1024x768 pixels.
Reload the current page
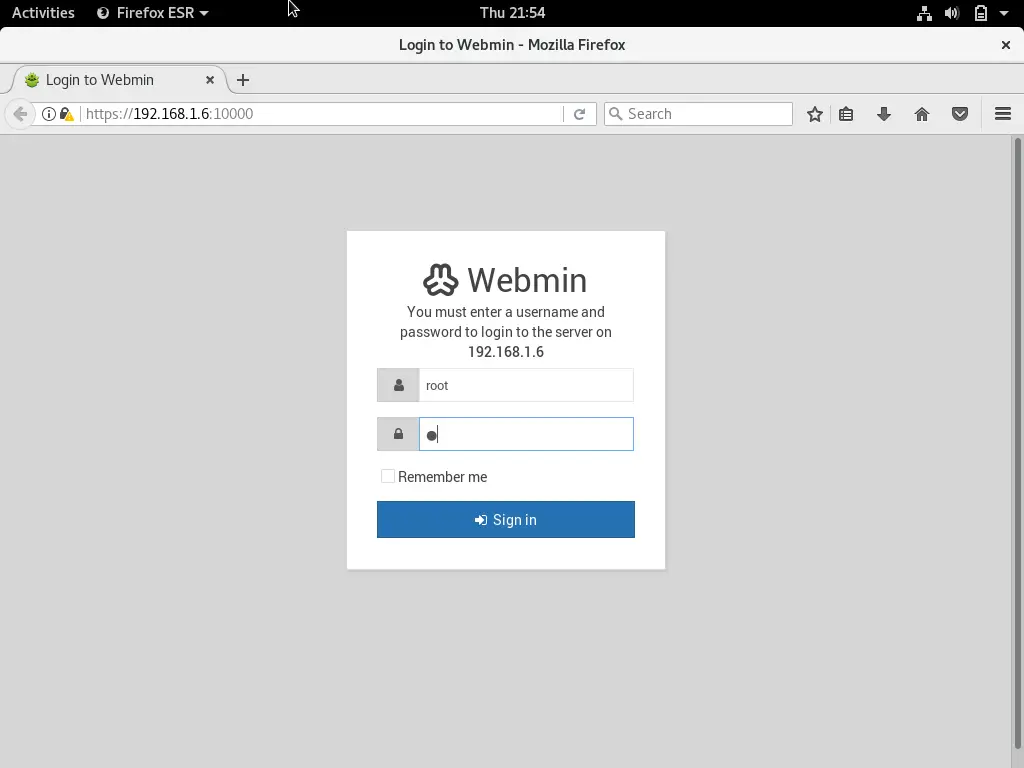coord(579,114)
